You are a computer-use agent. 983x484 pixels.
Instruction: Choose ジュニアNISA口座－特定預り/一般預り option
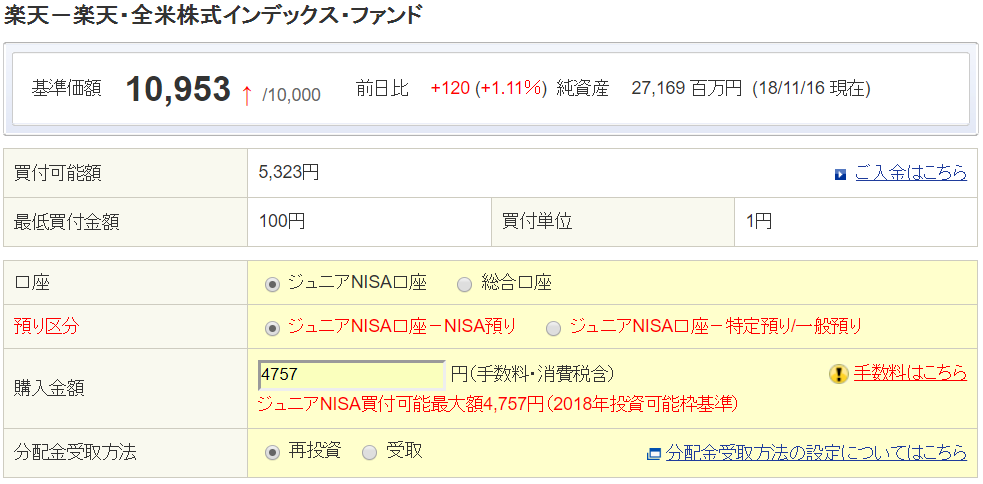point(554,329)
